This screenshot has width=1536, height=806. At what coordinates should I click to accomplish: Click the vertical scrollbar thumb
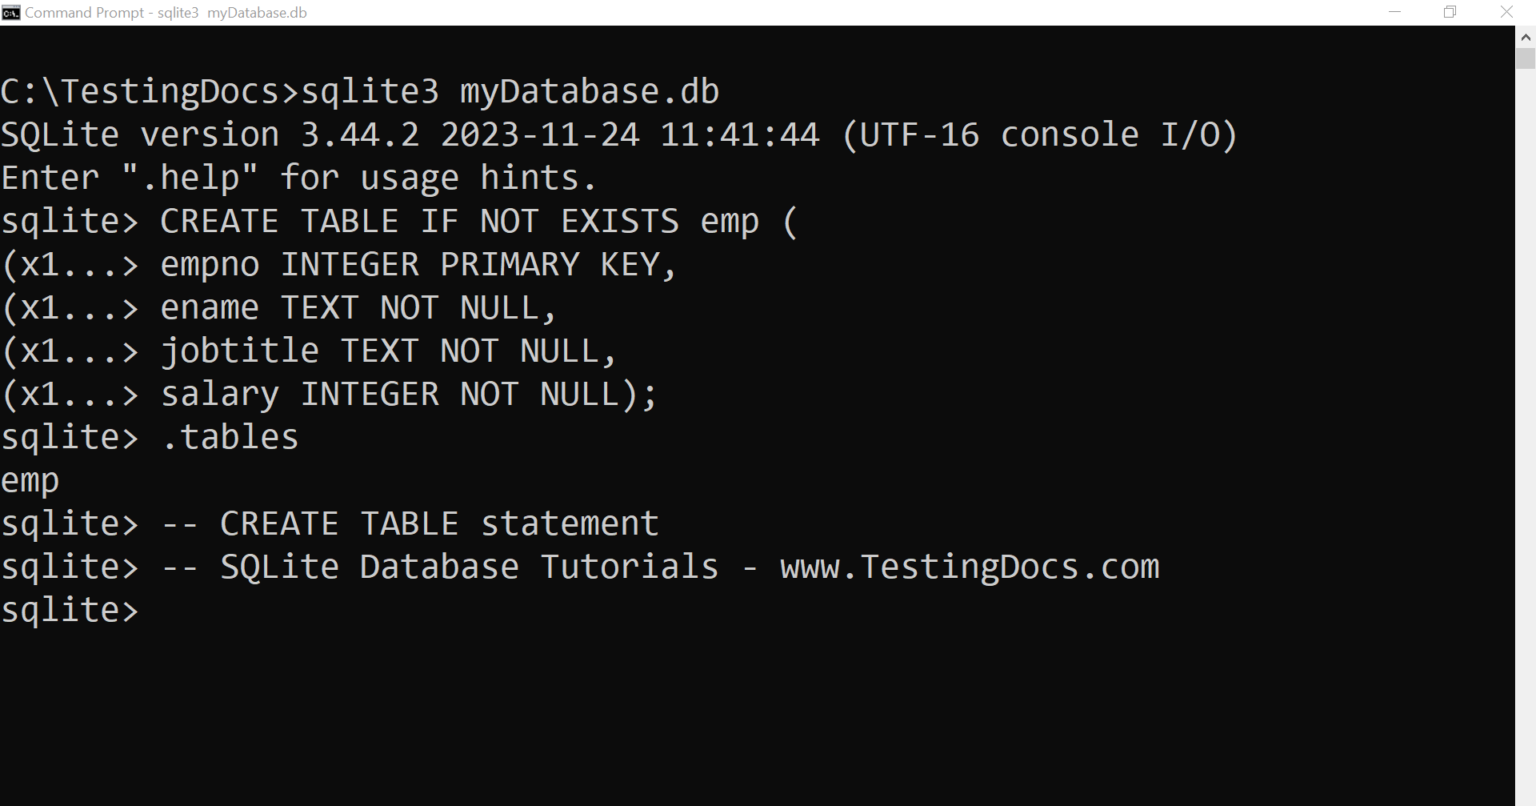1526,58
